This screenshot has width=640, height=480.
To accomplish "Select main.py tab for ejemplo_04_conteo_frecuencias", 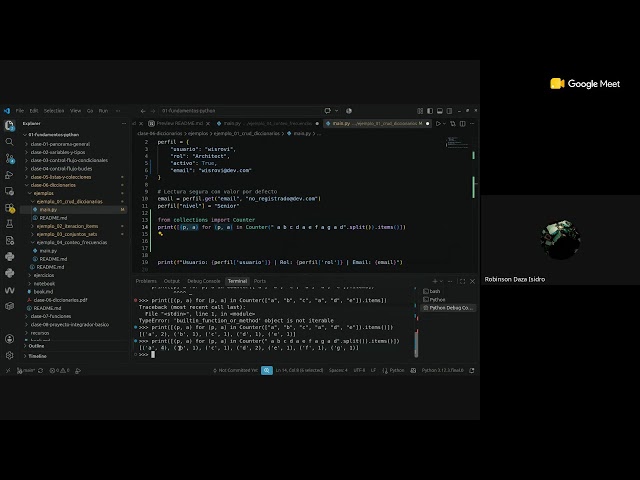I will 268,123.
